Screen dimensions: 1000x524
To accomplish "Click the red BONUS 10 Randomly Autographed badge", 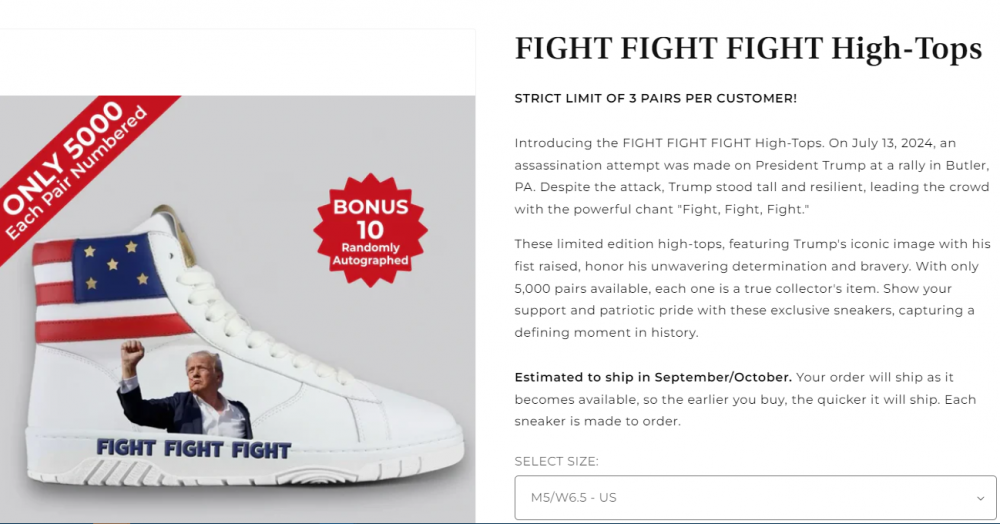I will pos(370,230).
